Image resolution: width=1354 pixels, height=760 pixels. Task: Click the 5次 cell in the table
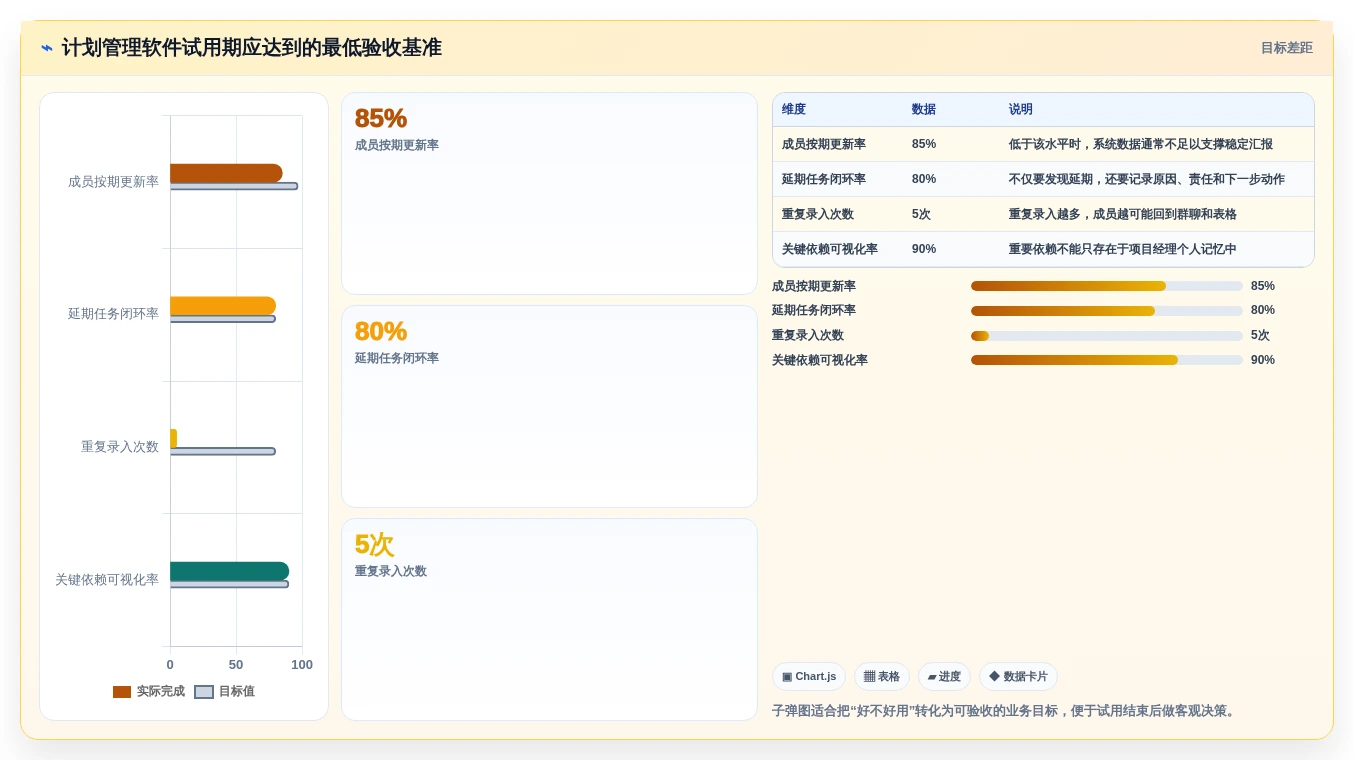921,215
